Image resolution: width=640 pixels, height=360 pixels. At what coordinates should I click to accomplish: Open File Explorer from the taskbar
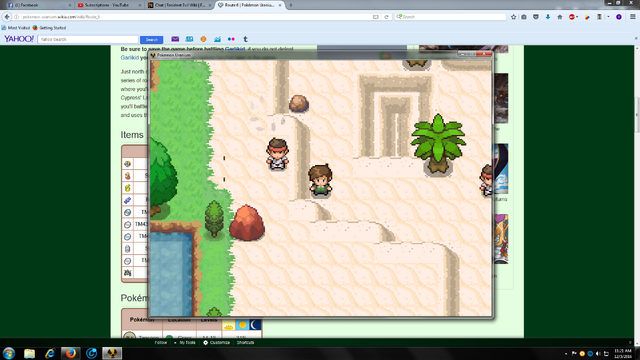[x=29, y=353]
